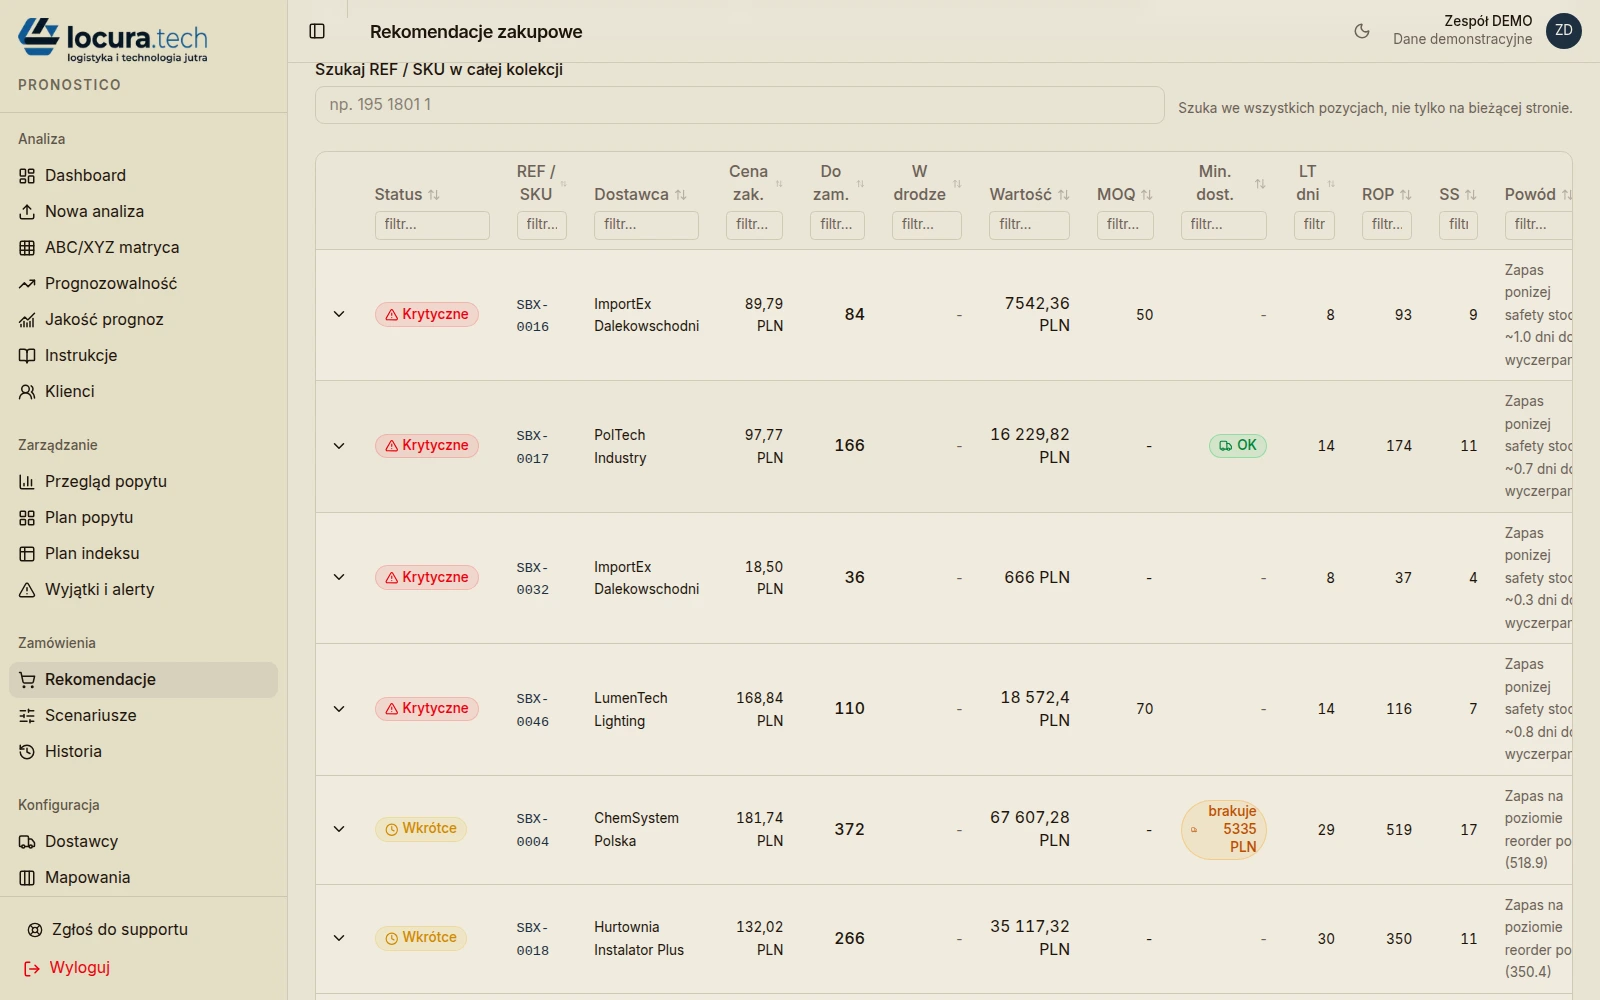Click the Instrukcje book icon

[27, 356]
